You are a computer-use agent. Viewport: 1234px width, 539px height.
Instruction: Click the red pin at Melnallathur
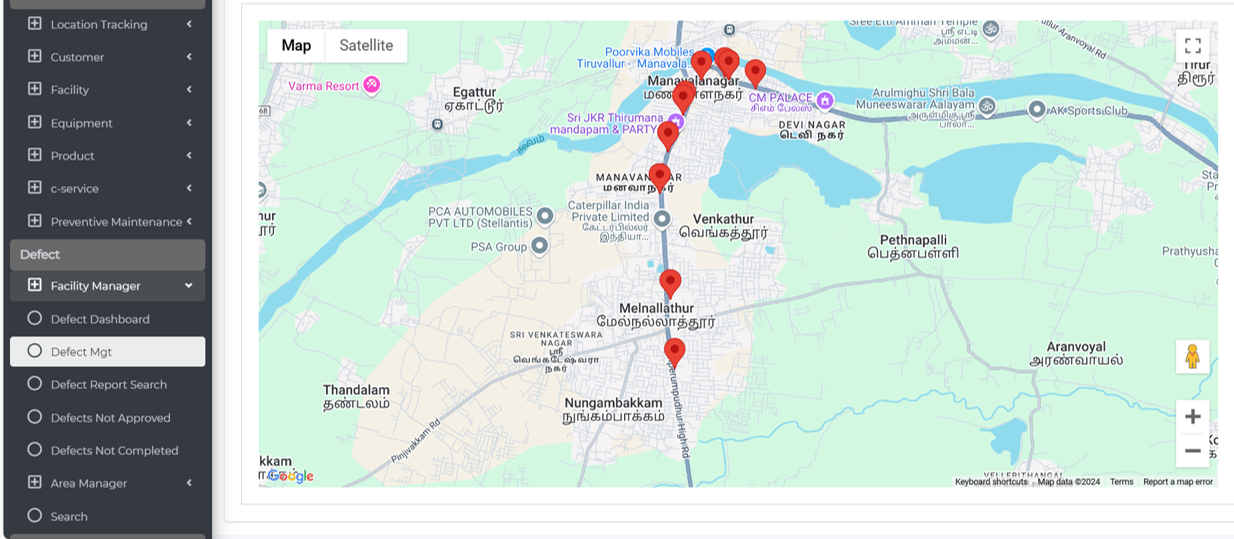670,284
